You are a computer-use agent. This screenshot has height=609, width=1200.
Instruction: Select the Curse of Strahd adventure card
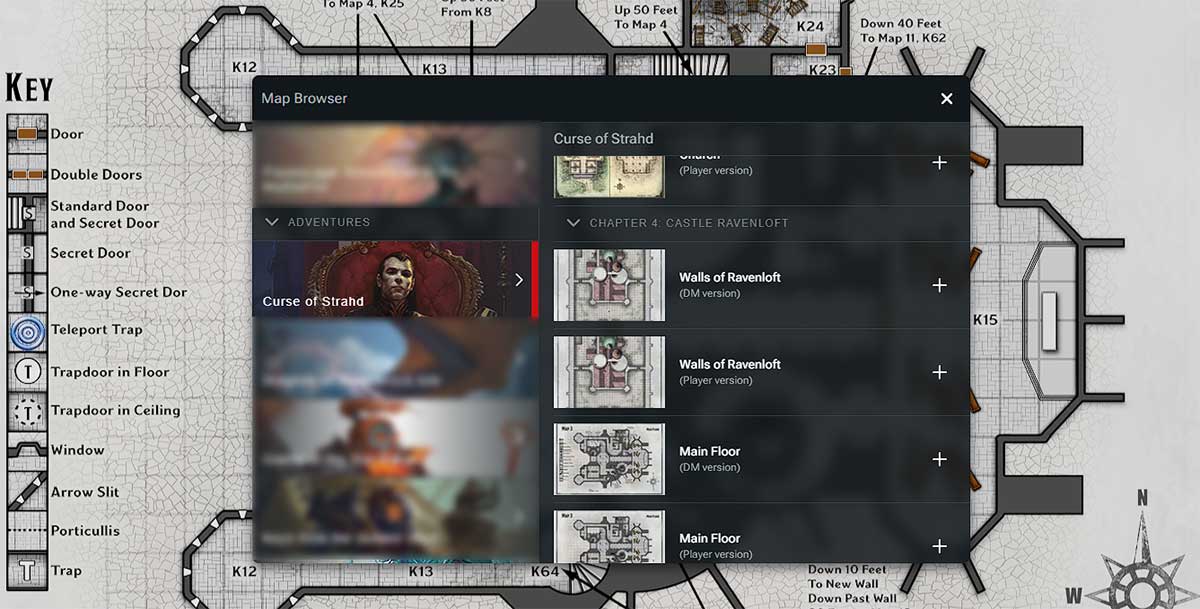click(395, 280)
